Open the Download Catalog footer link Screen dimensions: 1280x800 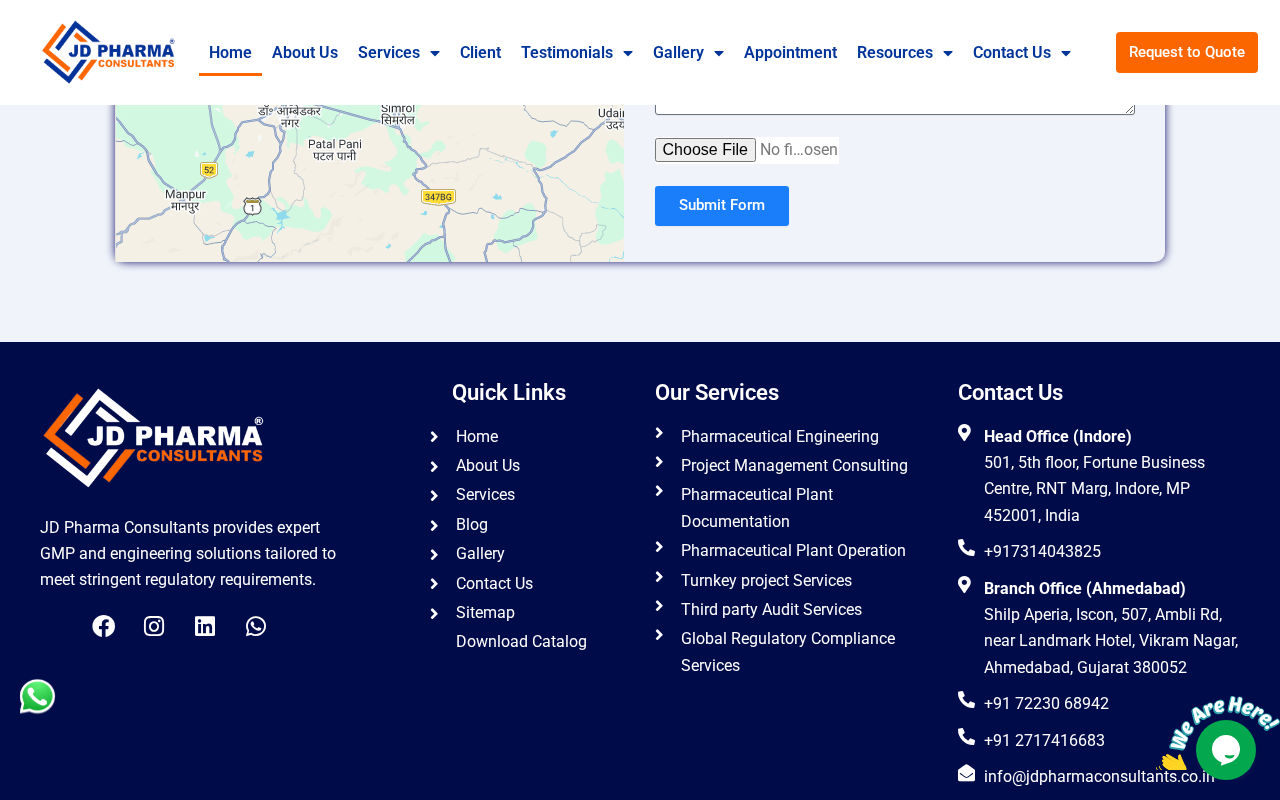521,642
